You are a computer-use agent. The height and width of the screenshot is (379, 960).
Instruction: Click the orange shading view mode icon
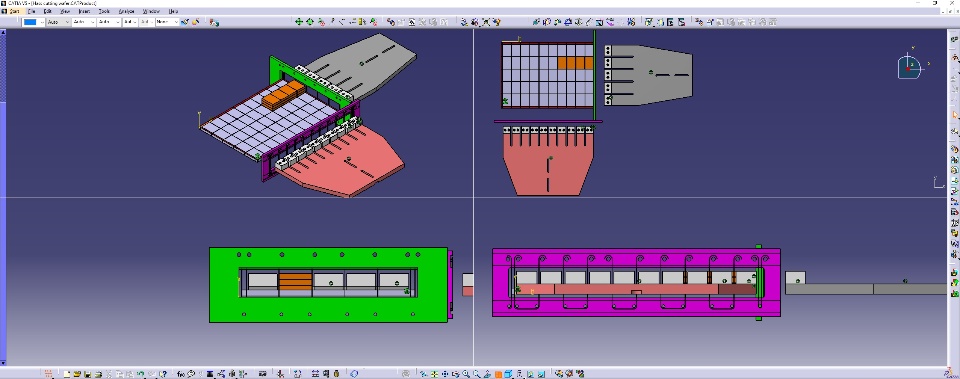pos(498,374)
